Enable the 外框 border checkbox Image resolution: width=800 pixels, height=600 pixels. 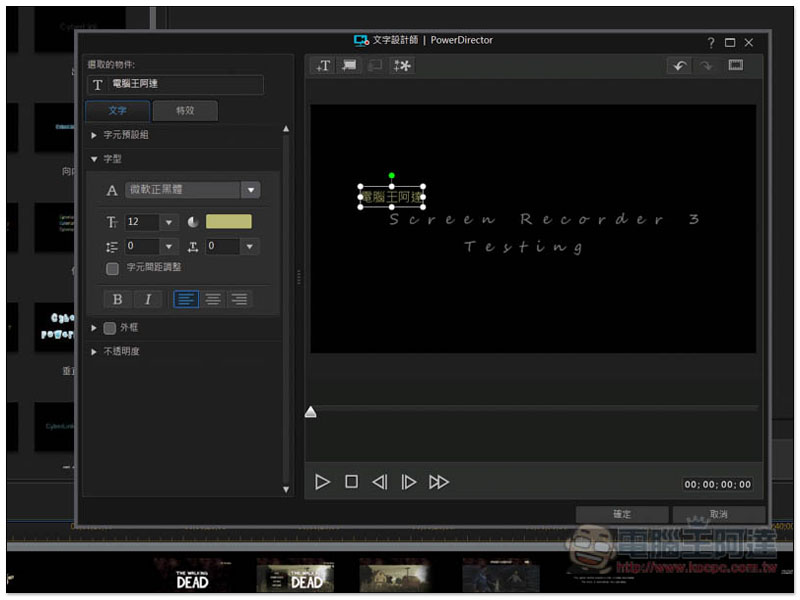pos(110,328)
